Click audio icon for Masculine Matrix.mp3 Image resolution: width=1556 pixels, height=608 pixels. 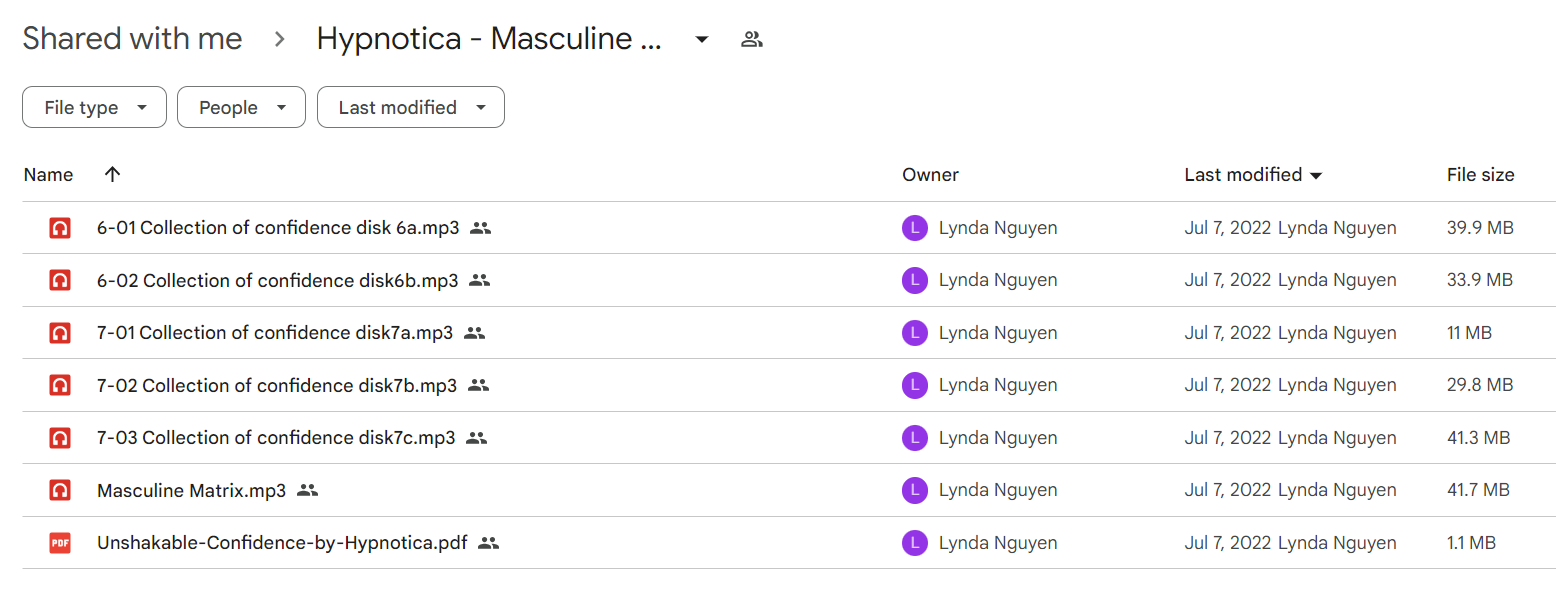(x=60, y=491)
